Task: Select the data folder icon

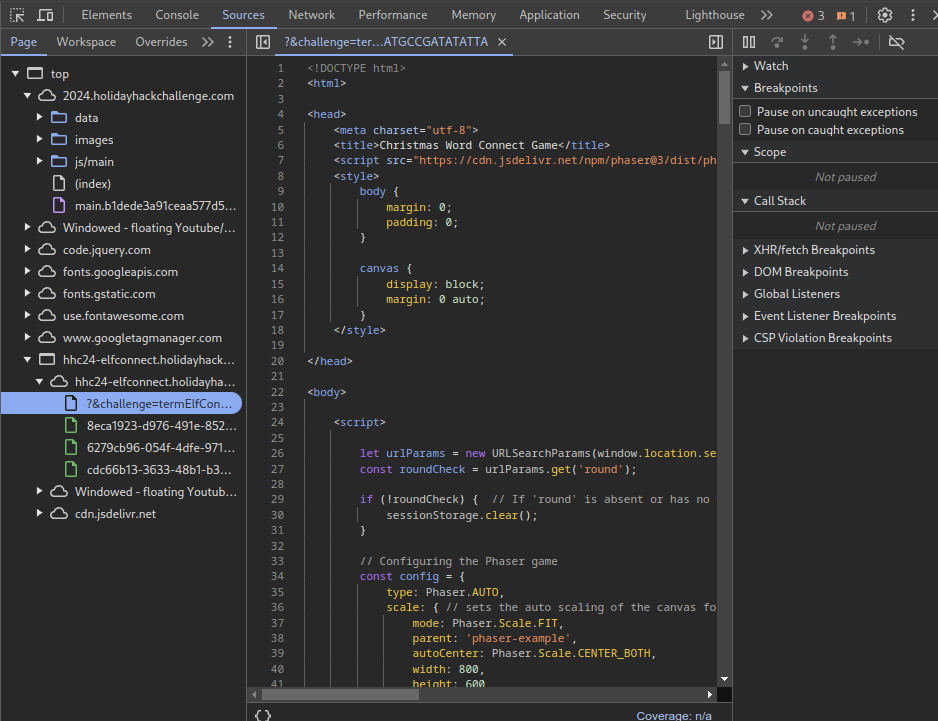Action: pyautogui.click(x=59, y=117)
